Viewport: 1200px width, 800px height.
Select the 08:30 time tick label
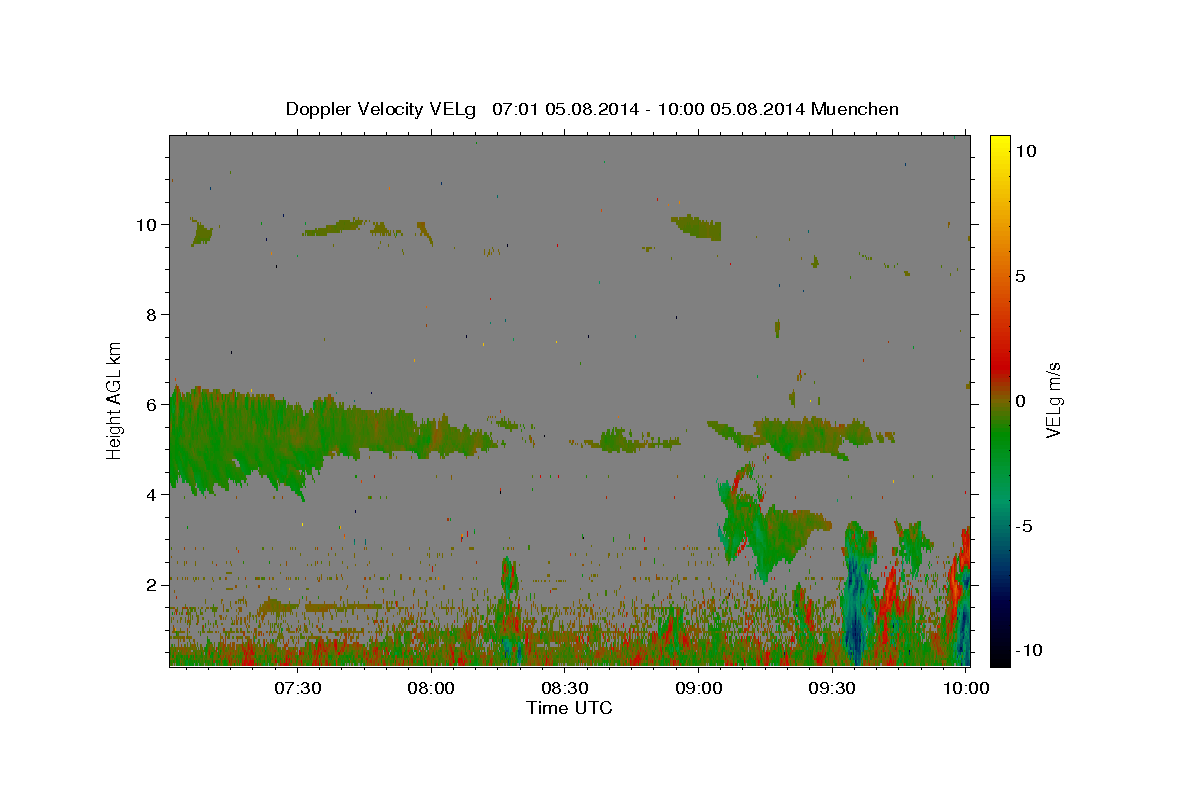point(564,688)
